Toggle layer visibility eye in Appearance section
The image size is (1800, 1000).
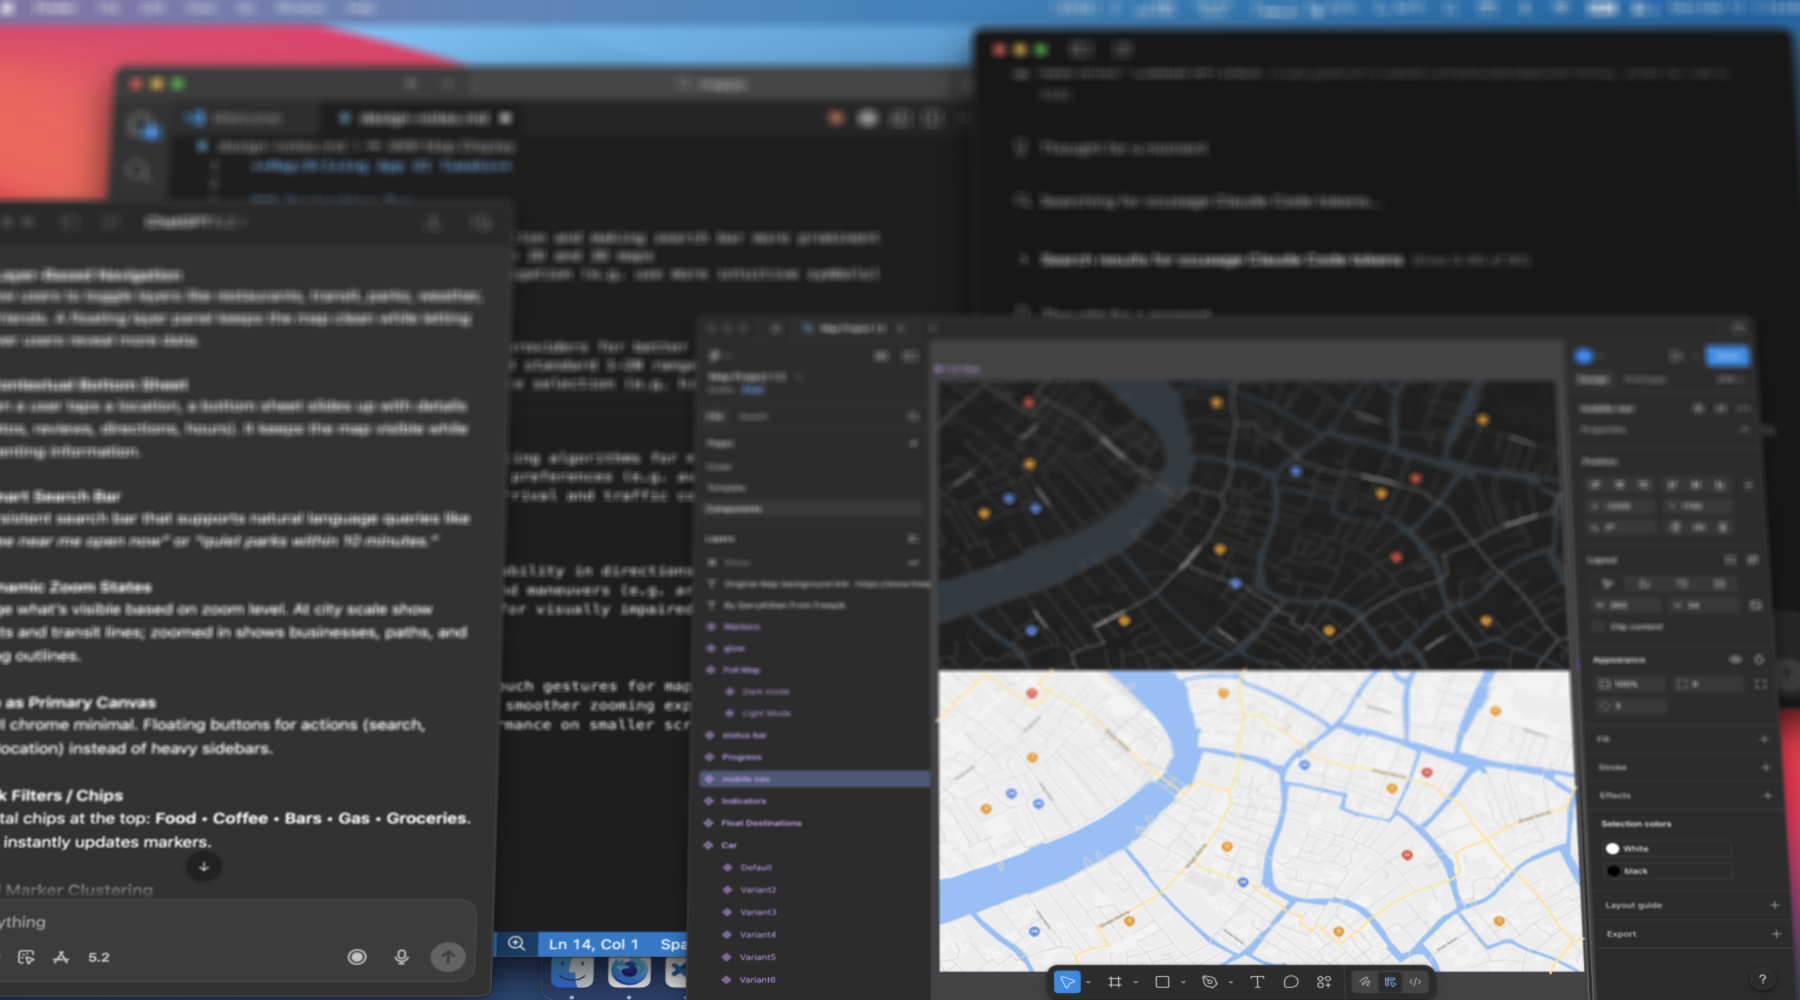[1735, 660]
